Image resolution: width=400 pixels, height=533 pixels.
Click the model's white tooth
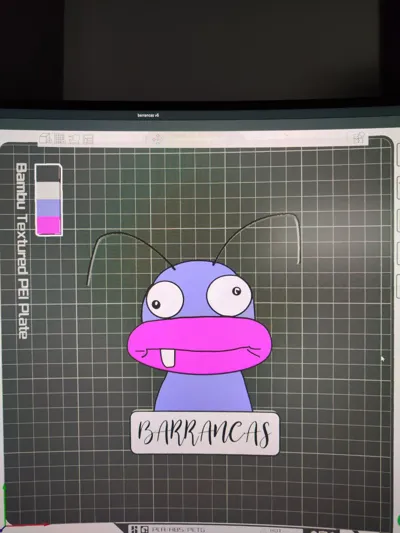(x=168, y=359)
